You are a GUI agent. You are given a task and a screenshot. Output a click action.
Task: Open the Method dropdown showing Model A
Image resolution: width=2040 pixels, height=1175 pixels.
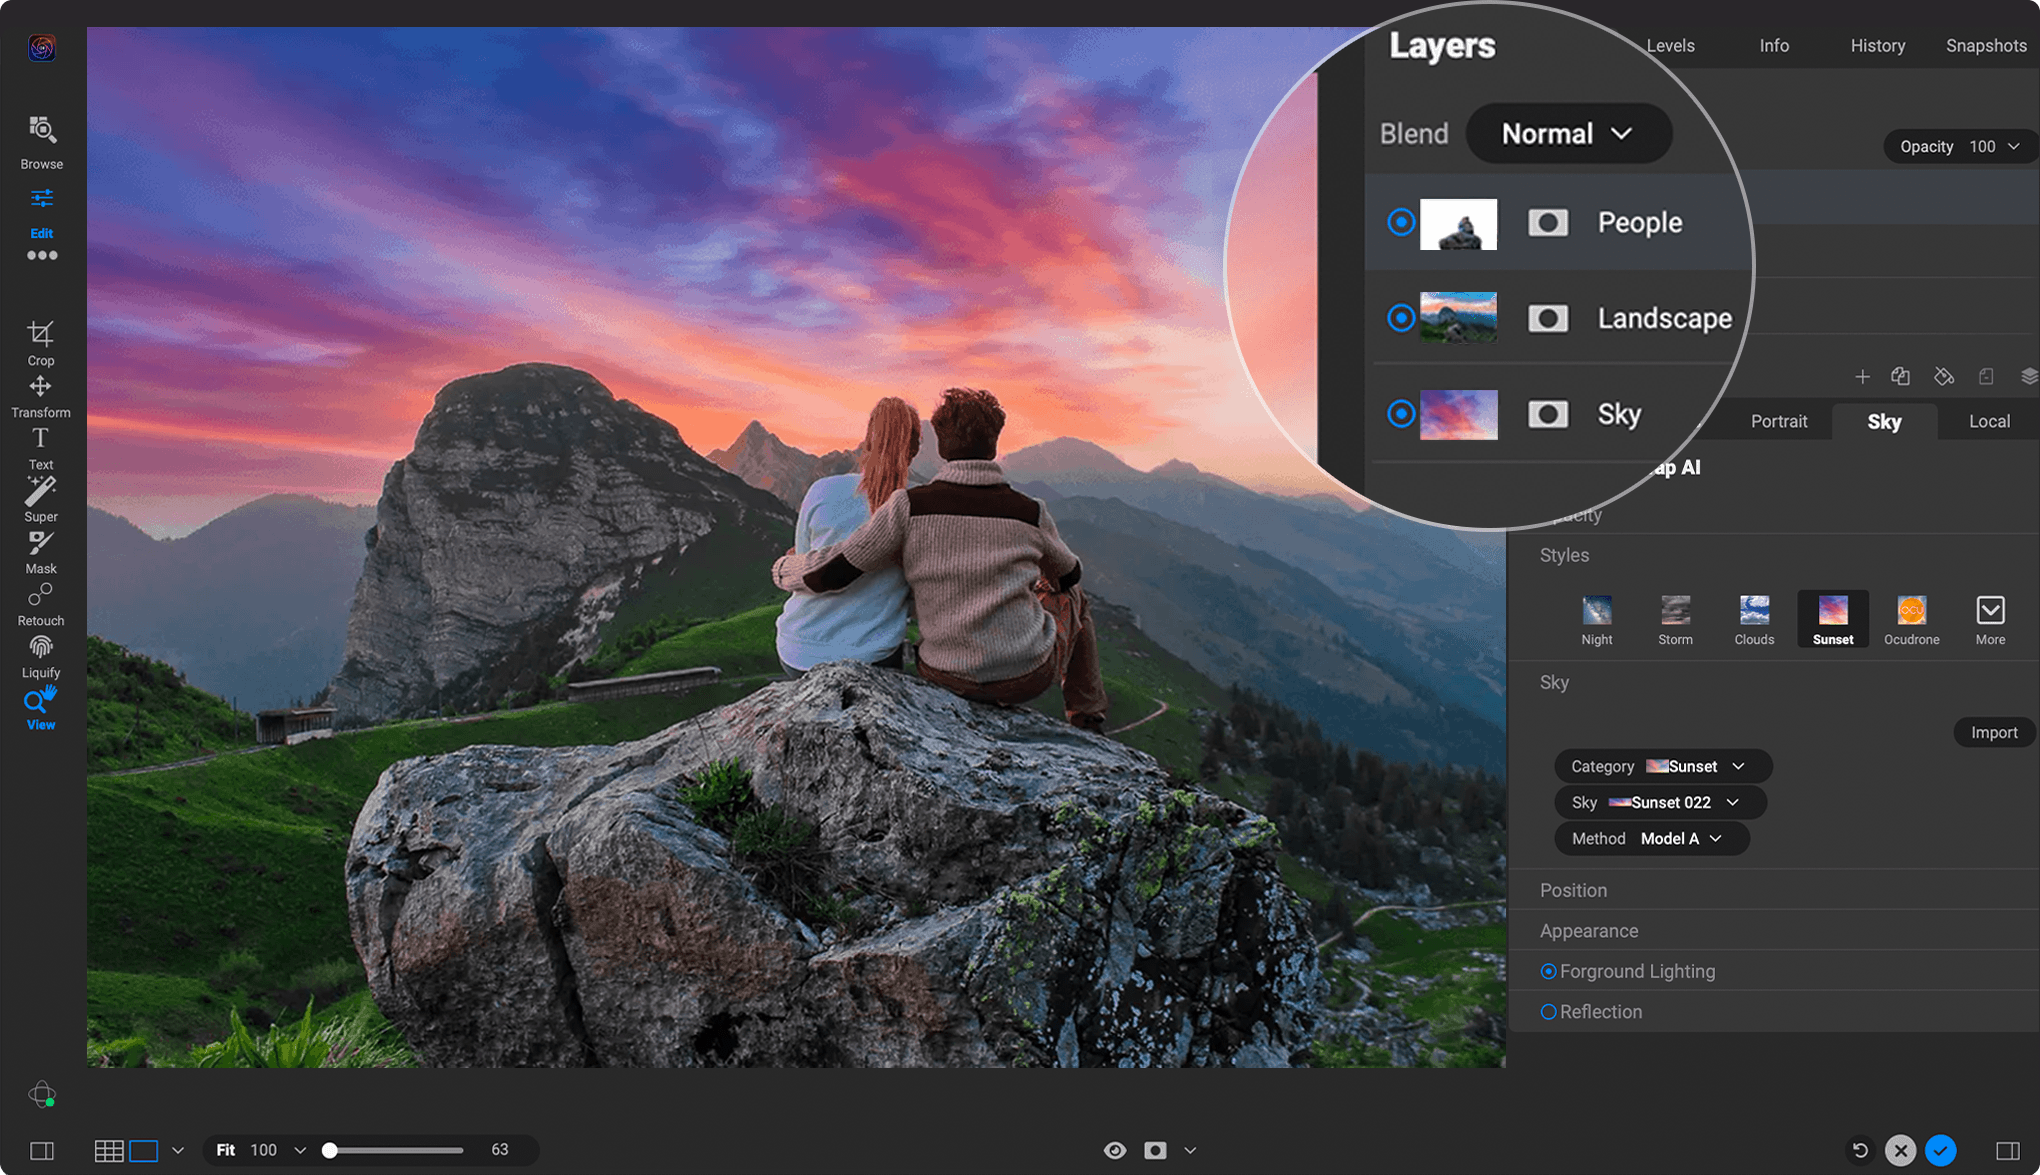point(1651,838)
